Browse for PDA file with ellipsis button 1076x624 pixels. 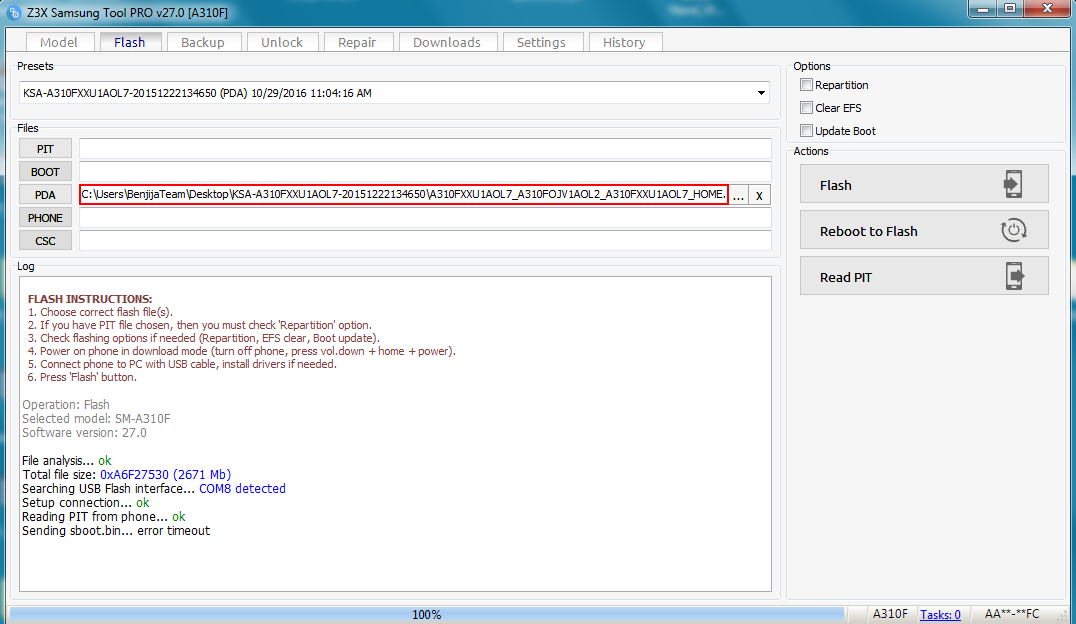point(738,196)
